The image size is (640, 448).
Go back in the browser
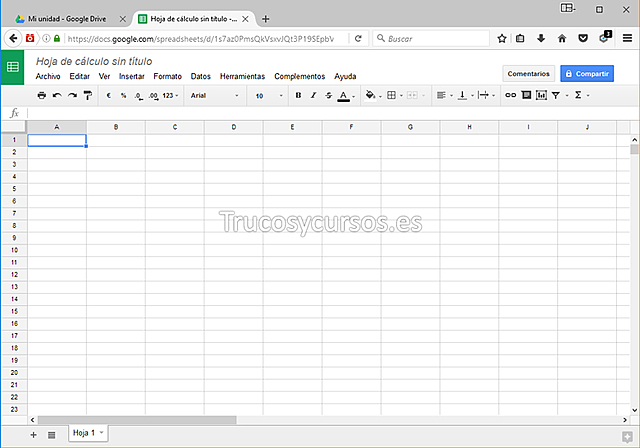coord(13,38)
